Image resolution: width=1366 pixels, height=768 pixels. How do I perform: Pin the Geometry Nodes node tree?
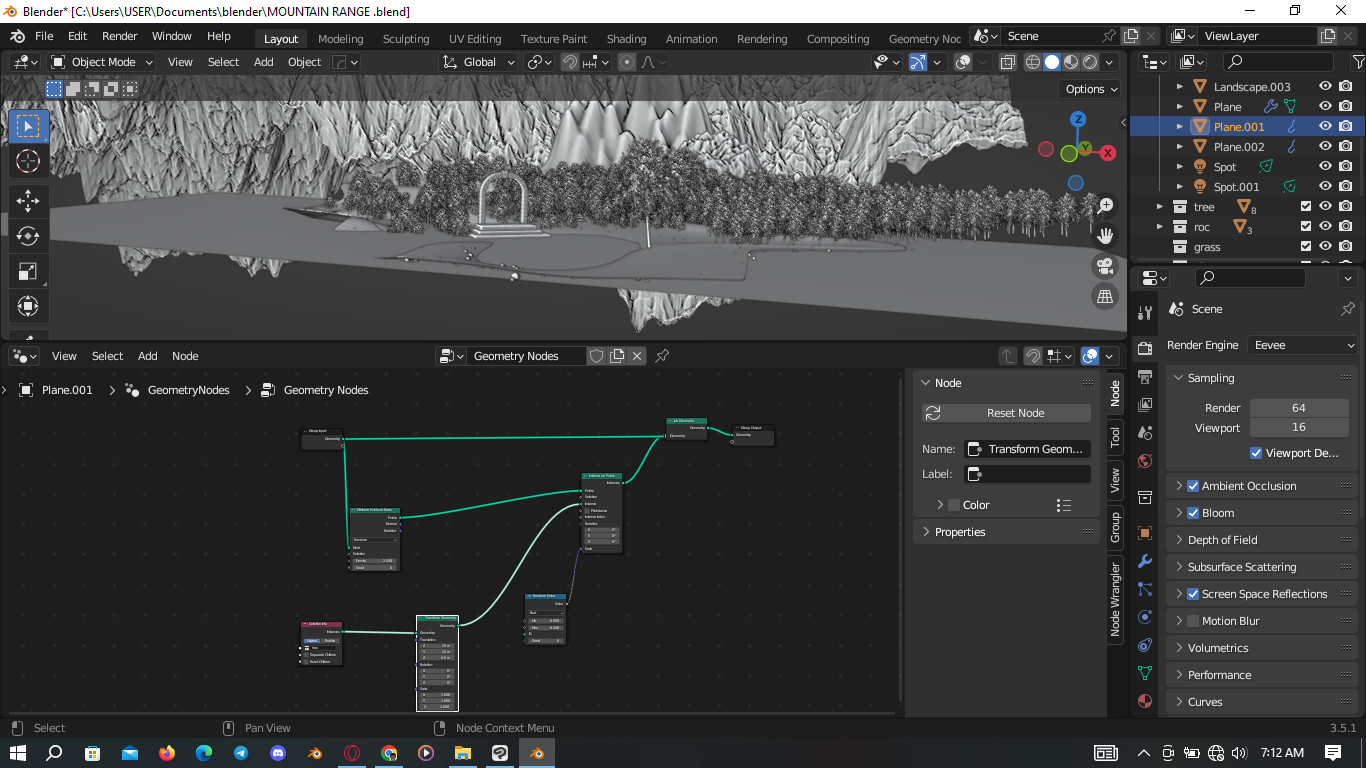pyautogui.click(x=661, y=356)
